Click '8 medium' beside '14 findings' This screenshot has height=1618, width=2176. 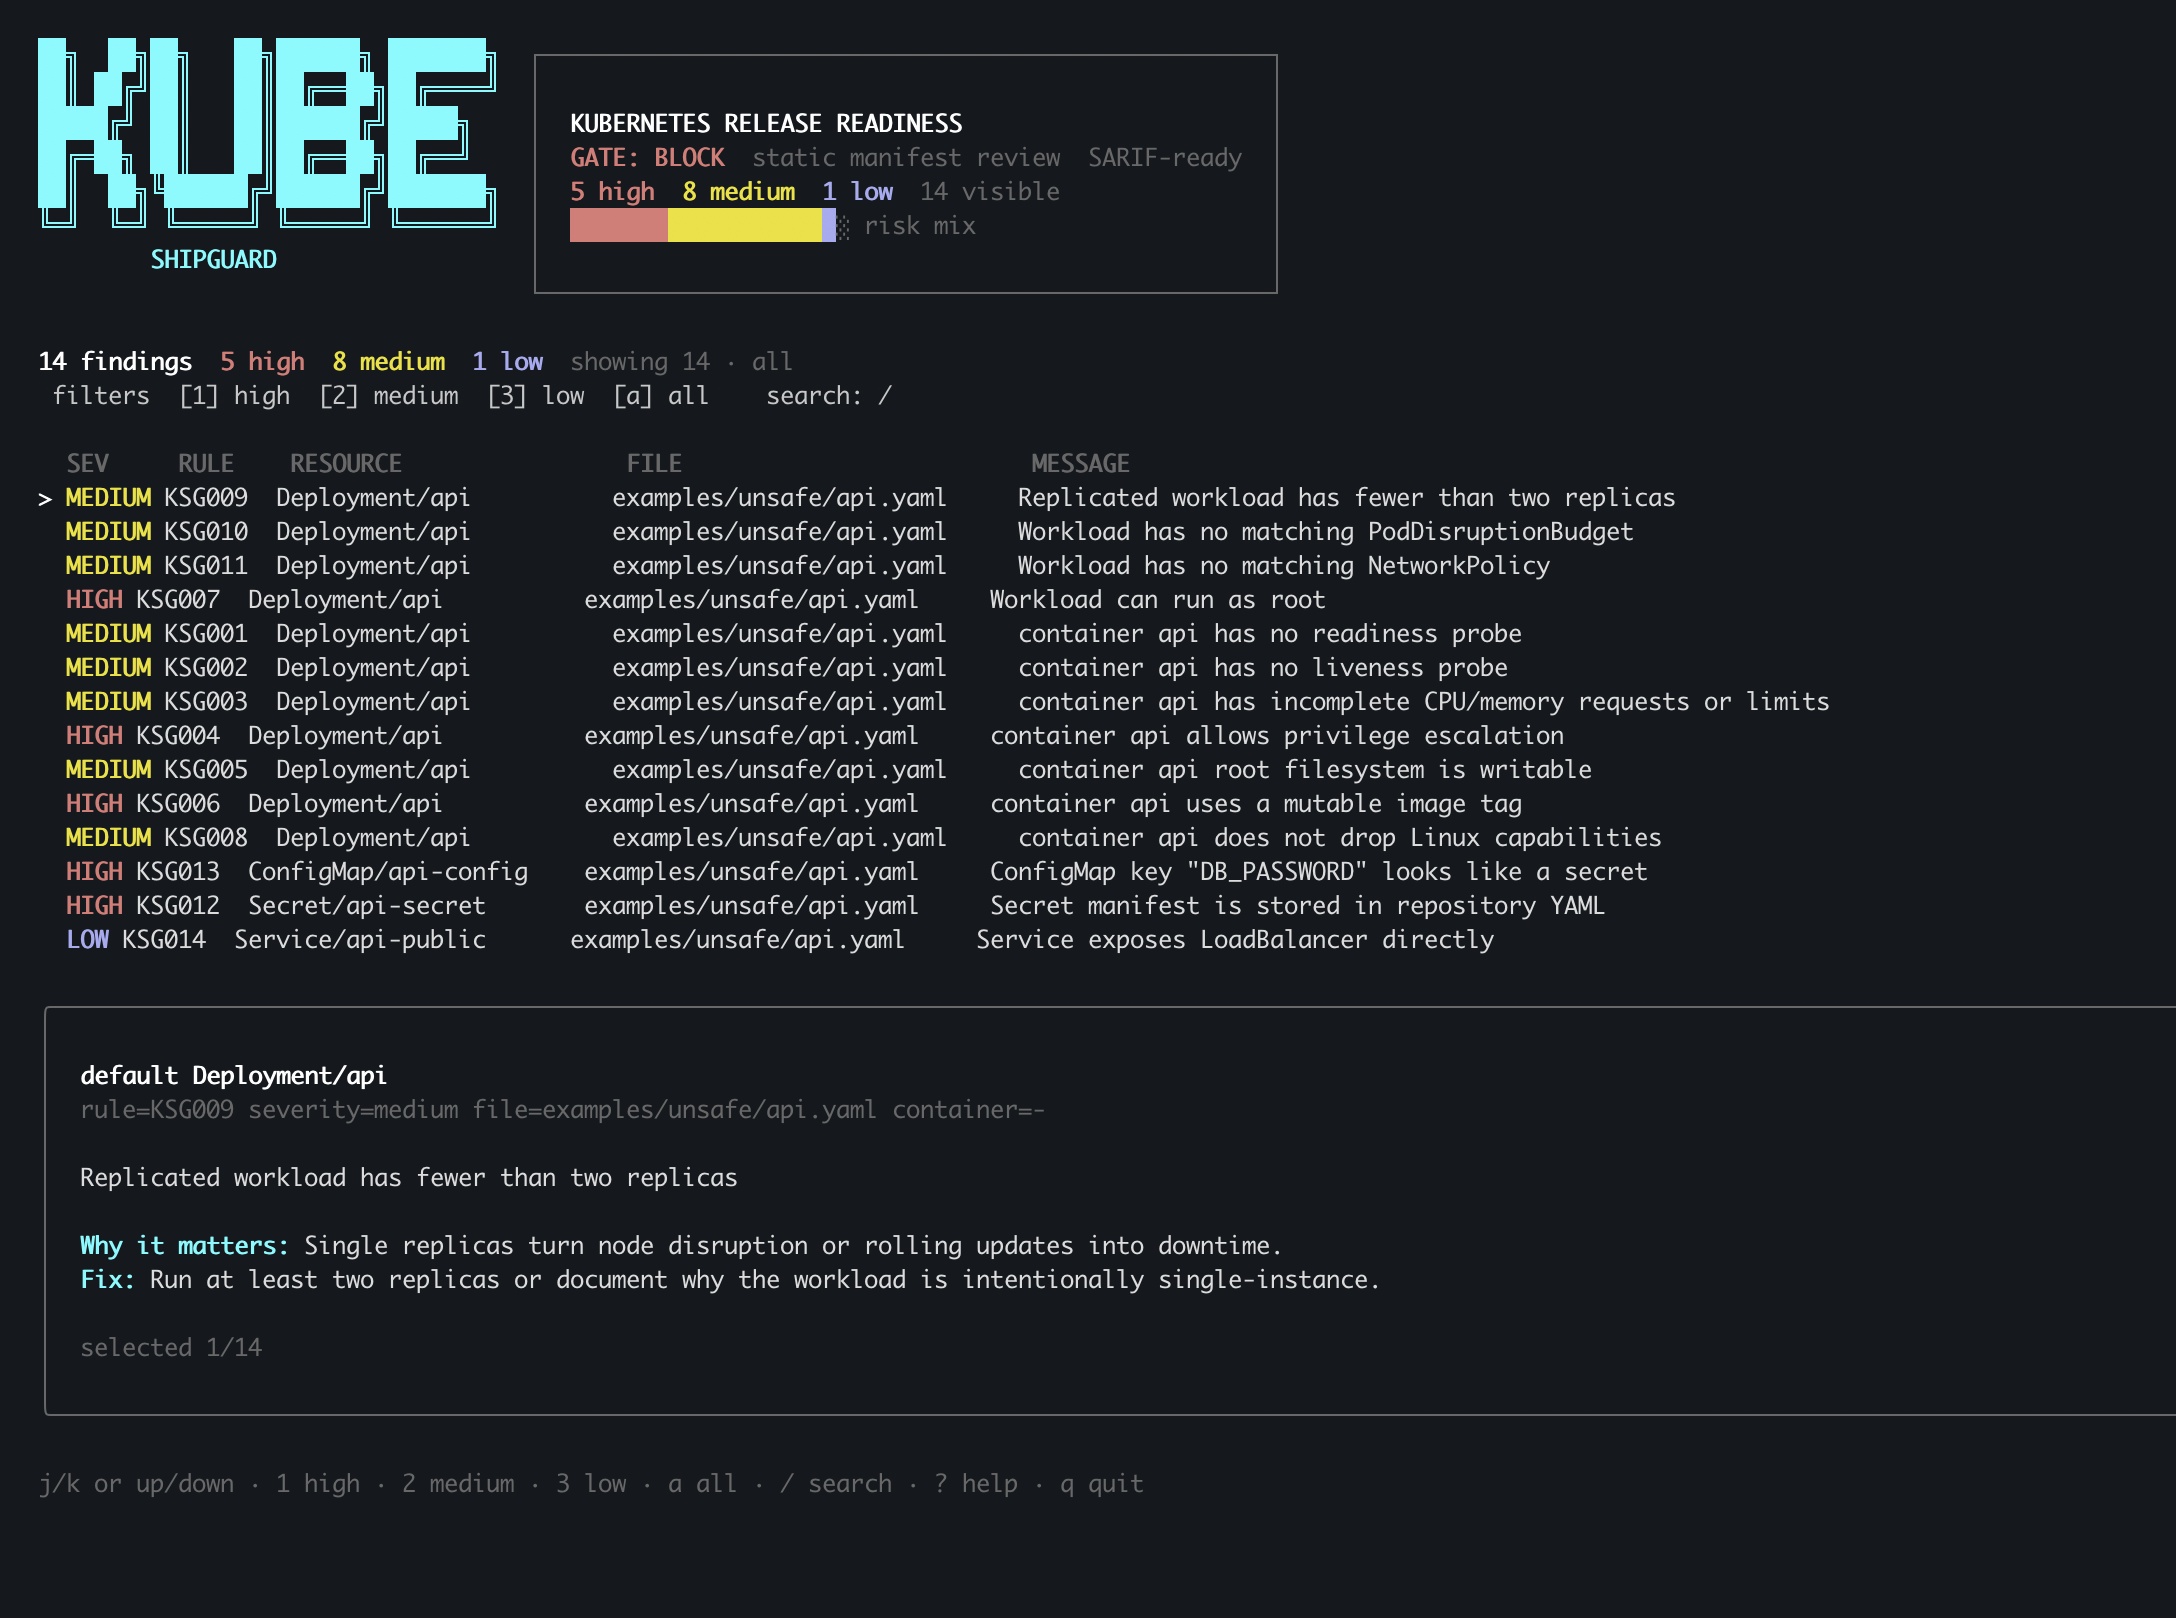coord(389,362)
